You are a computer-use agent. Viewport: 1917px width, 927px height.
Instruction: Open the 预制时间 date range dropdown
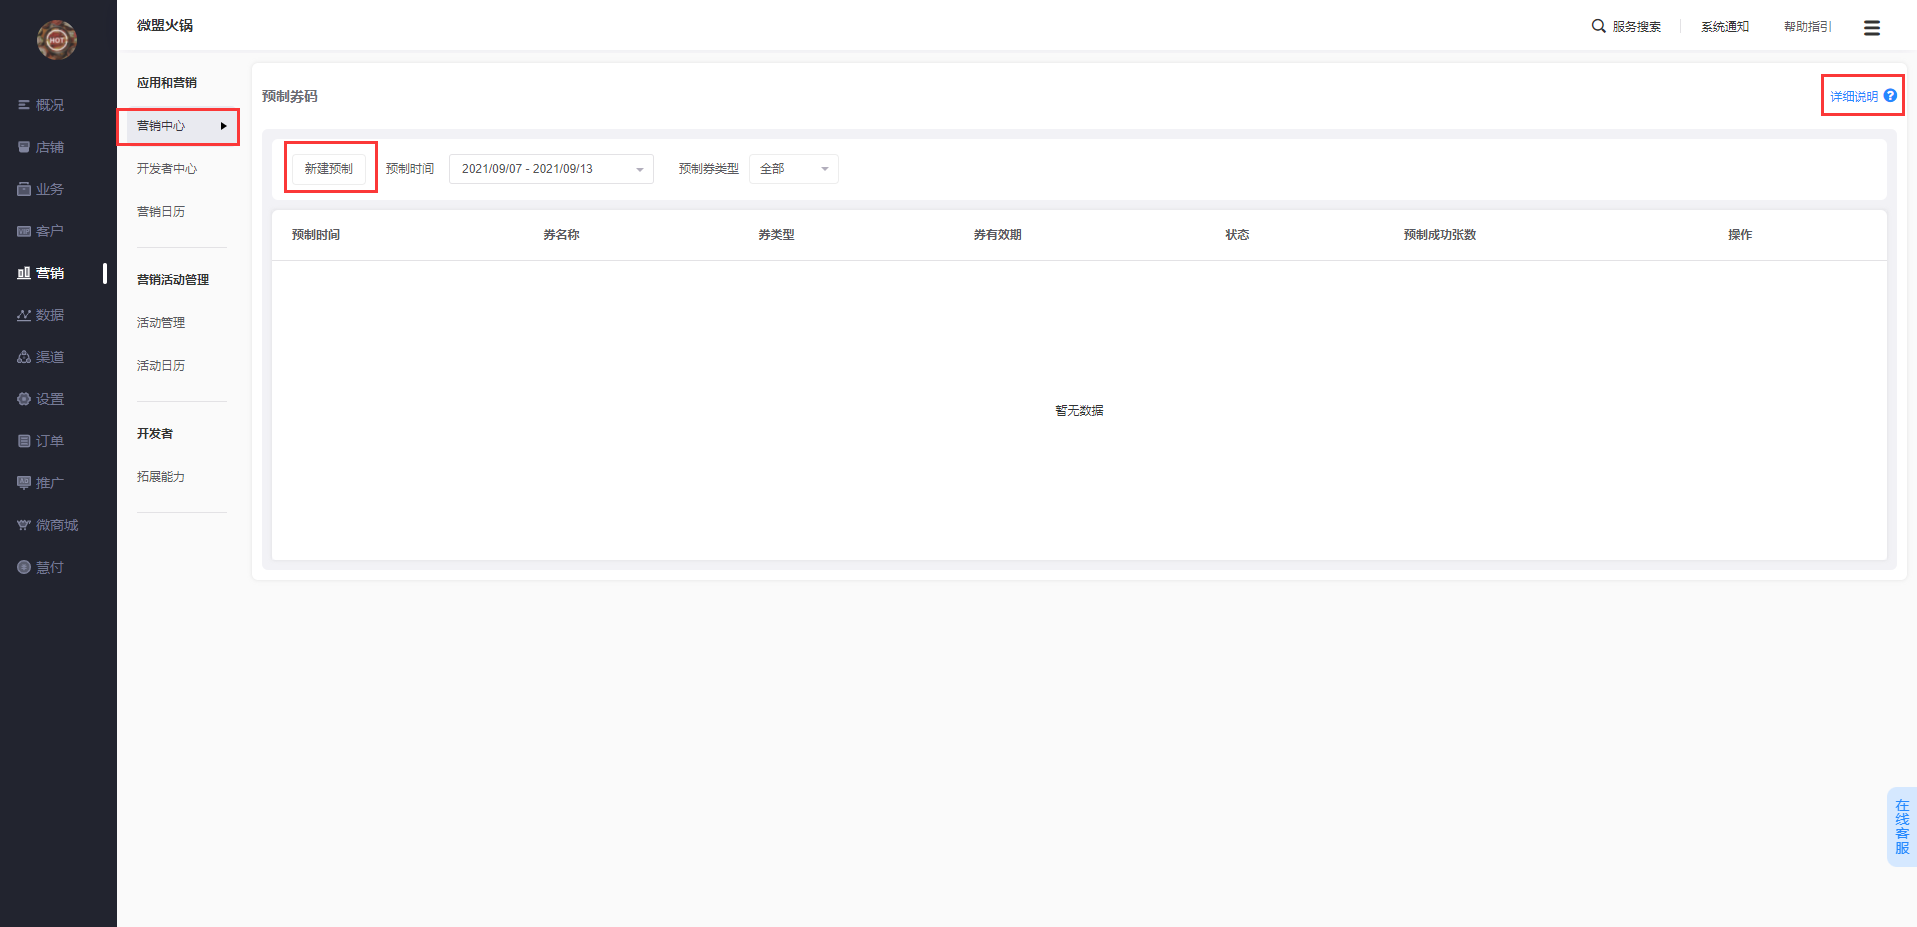pos(551,169)
